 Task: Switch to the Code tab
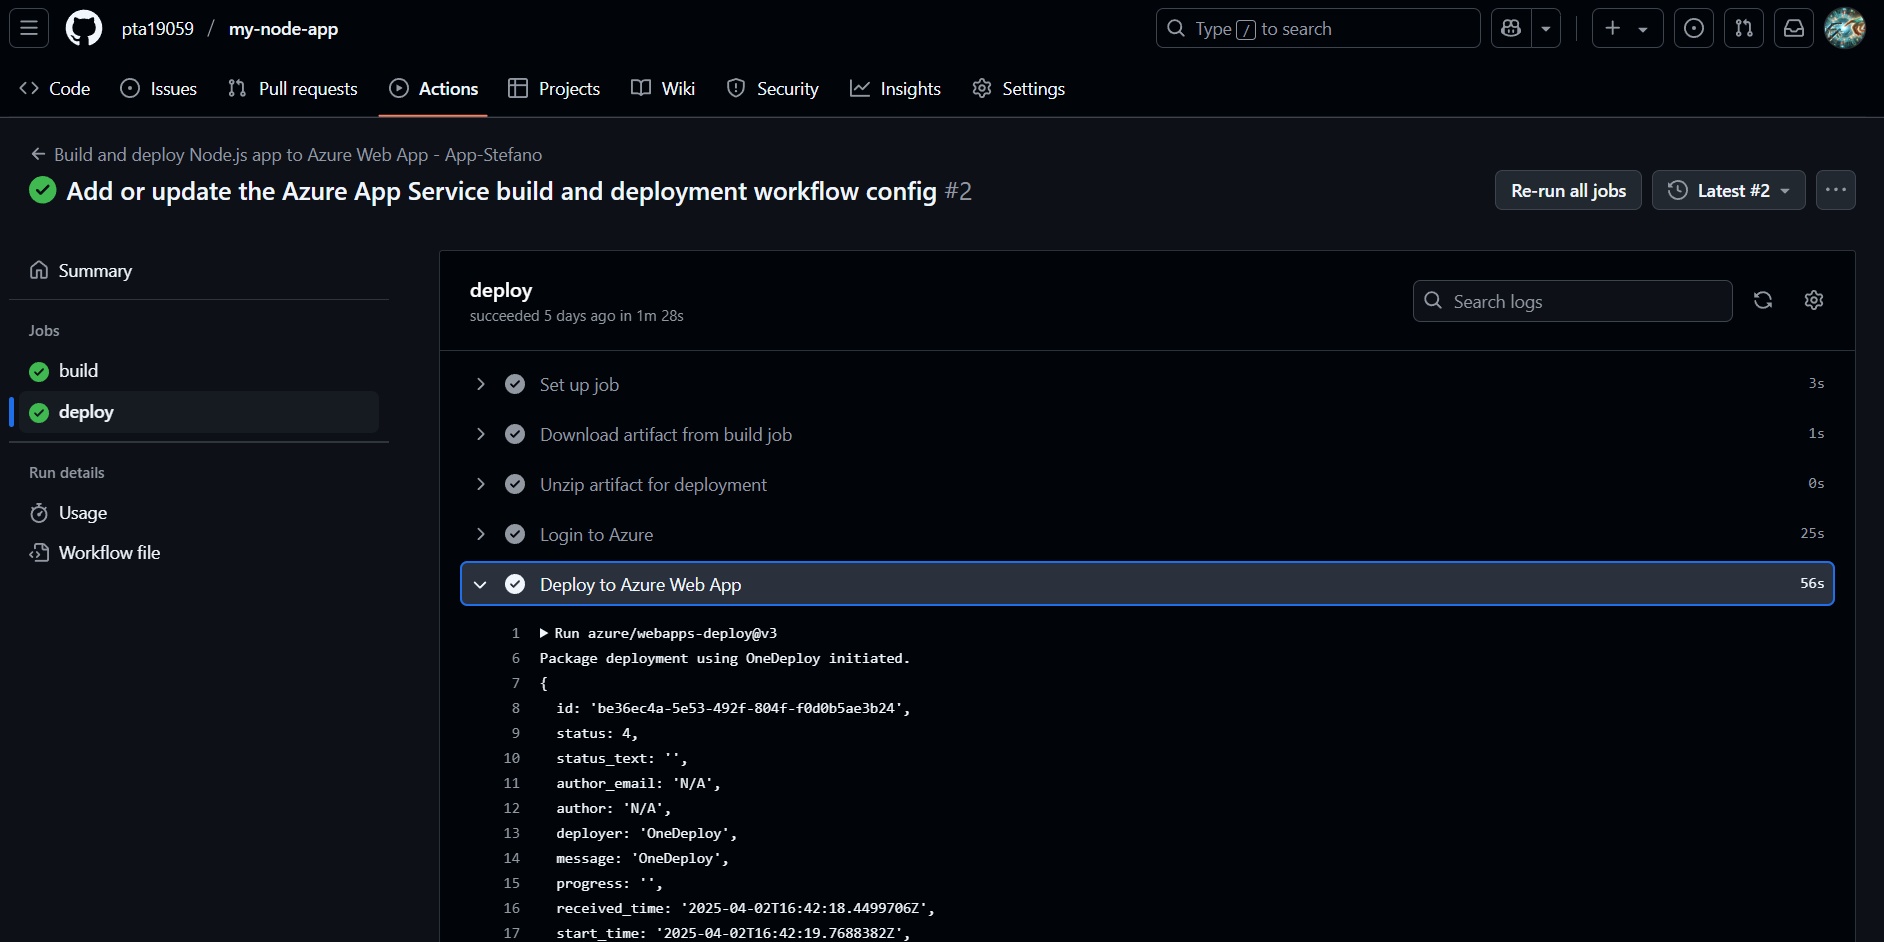(x=55, y=88)
